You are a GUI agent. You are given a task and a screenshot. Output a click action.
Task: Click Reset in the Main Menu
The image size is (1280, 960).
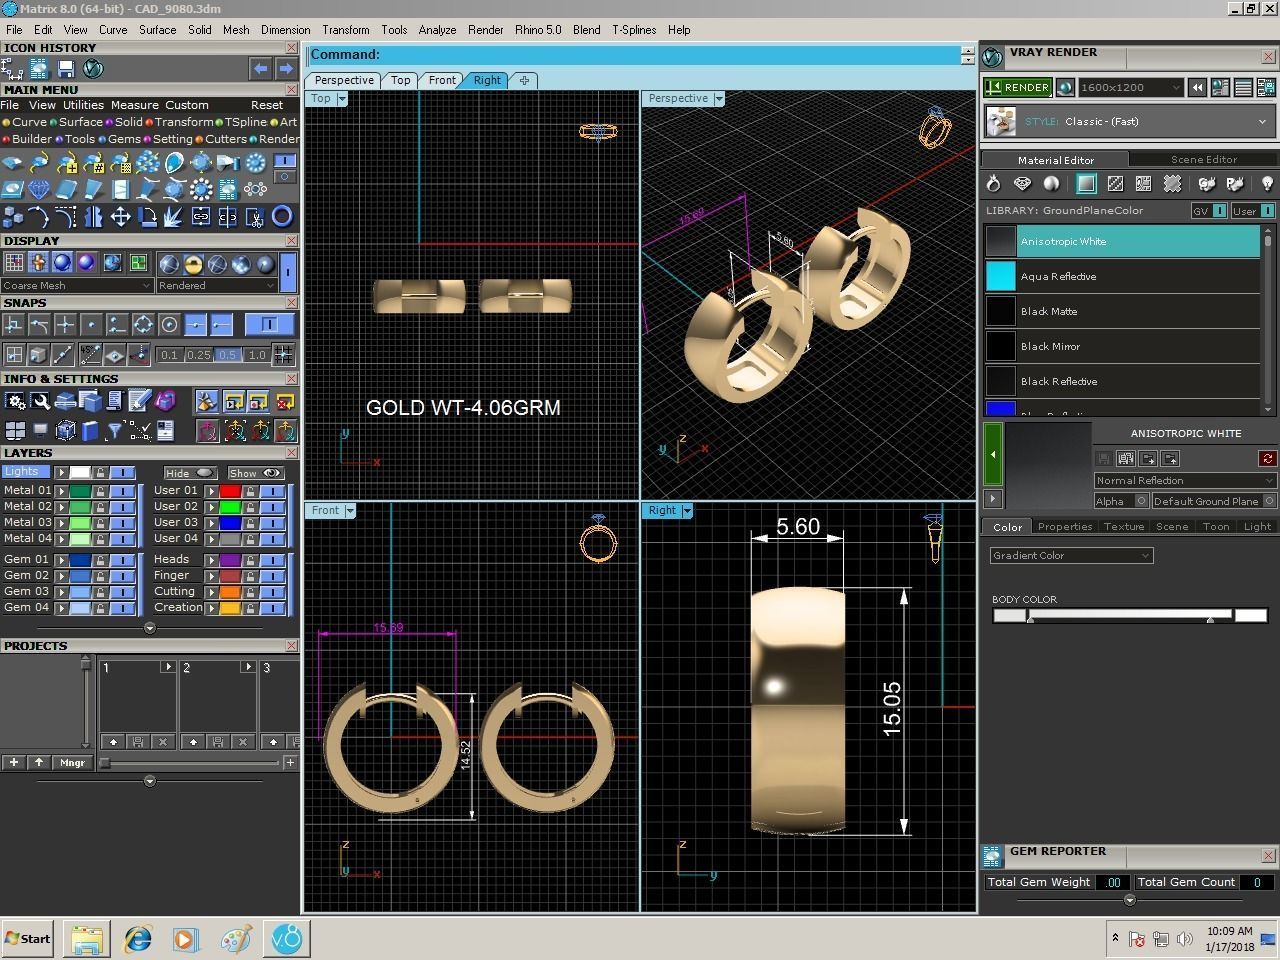pos(267,105)
